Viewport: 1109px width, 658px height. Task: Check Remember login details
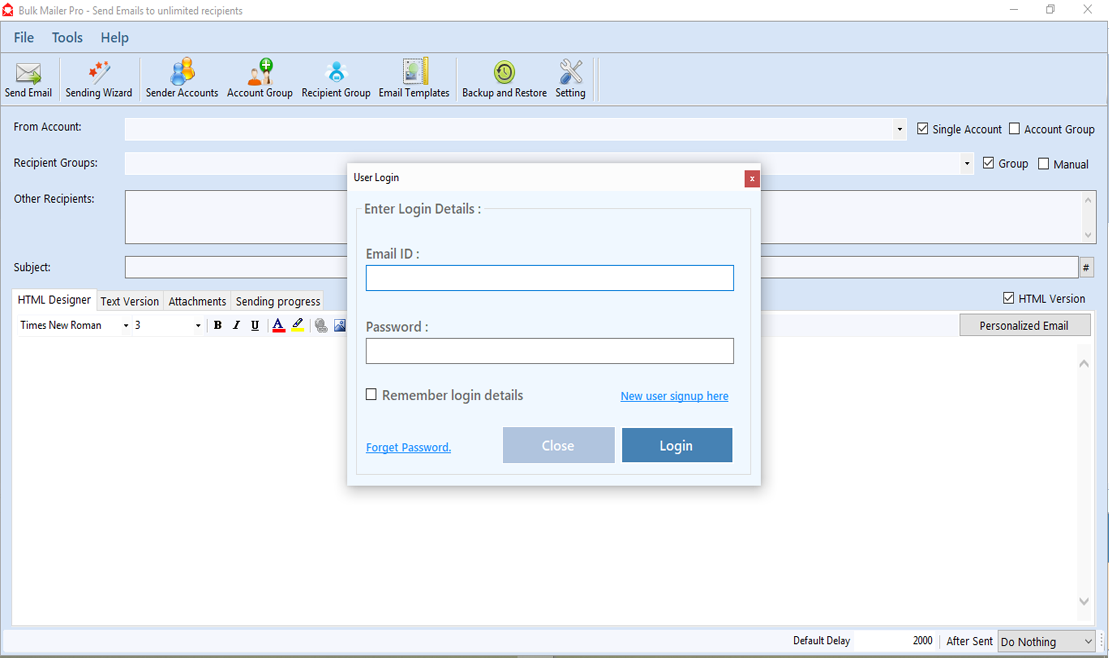pyautogui.click(x=371, y=394)
